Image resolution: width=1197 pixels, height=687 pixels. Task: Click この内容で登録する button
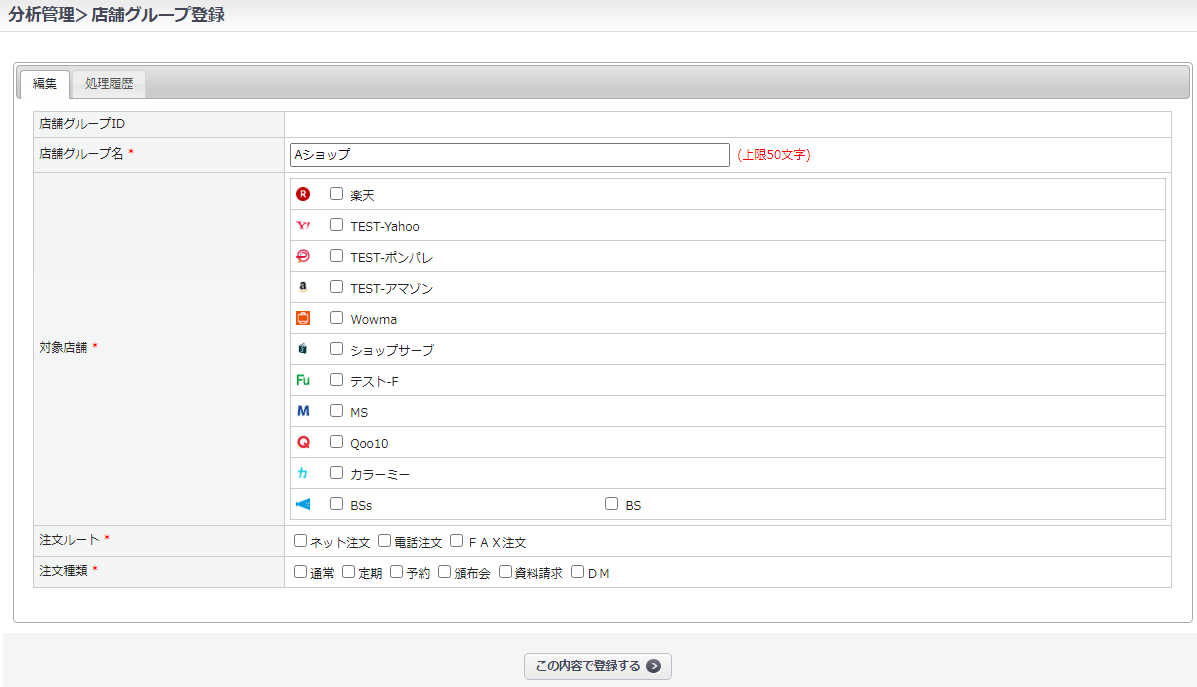click(x=598, y=666)
